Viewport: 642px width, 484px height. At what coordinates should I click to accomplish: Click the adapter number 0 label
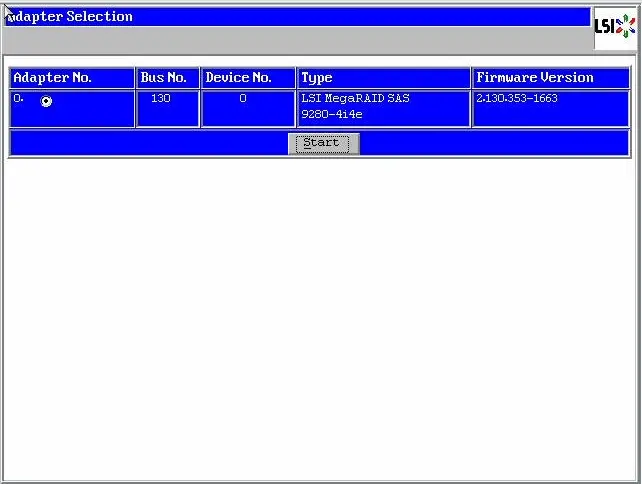click(x=18, y=99)
